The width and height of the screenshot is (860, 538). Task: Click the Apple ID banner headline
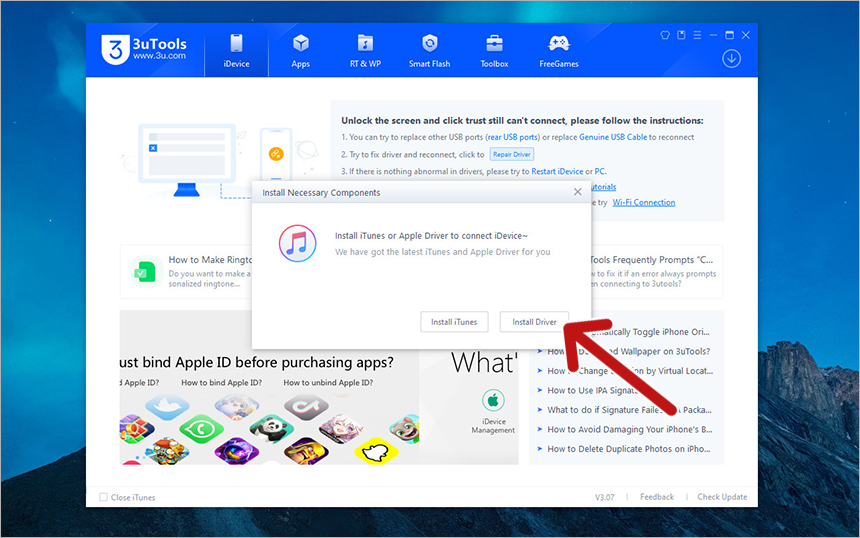[257, 363]
